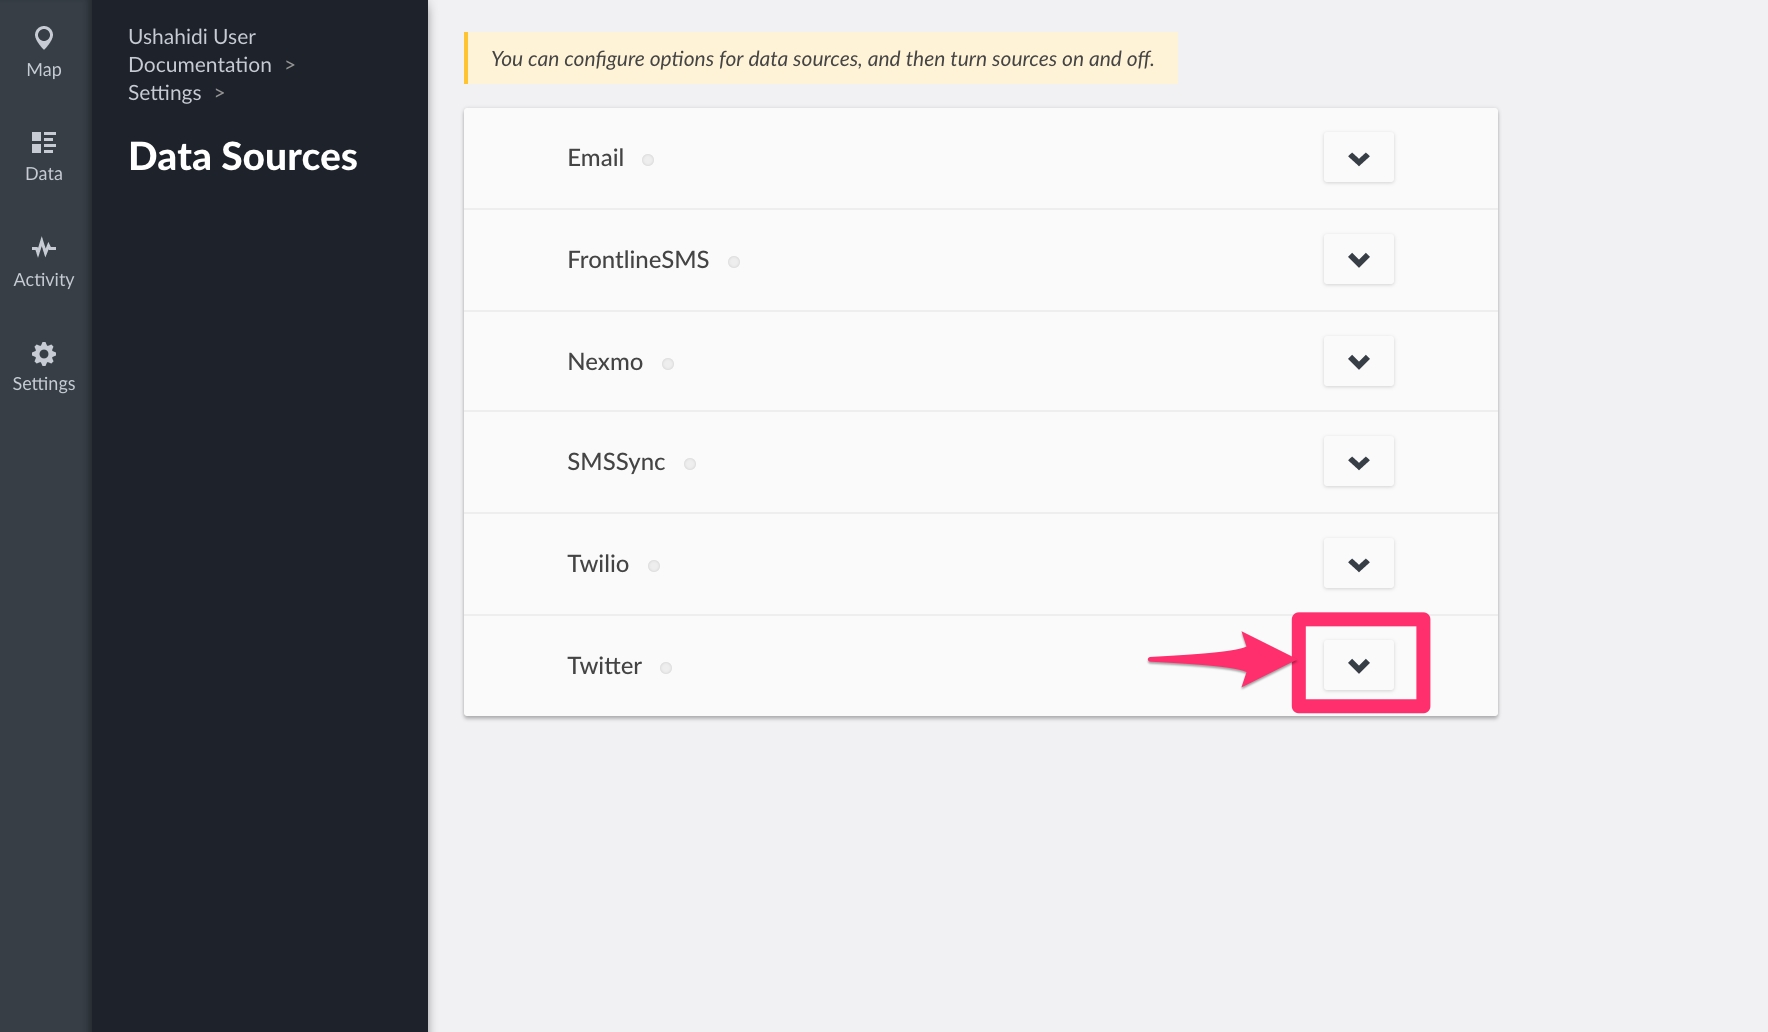Go to Ushahidi User Documentation breadcrumb

[199, 51]
